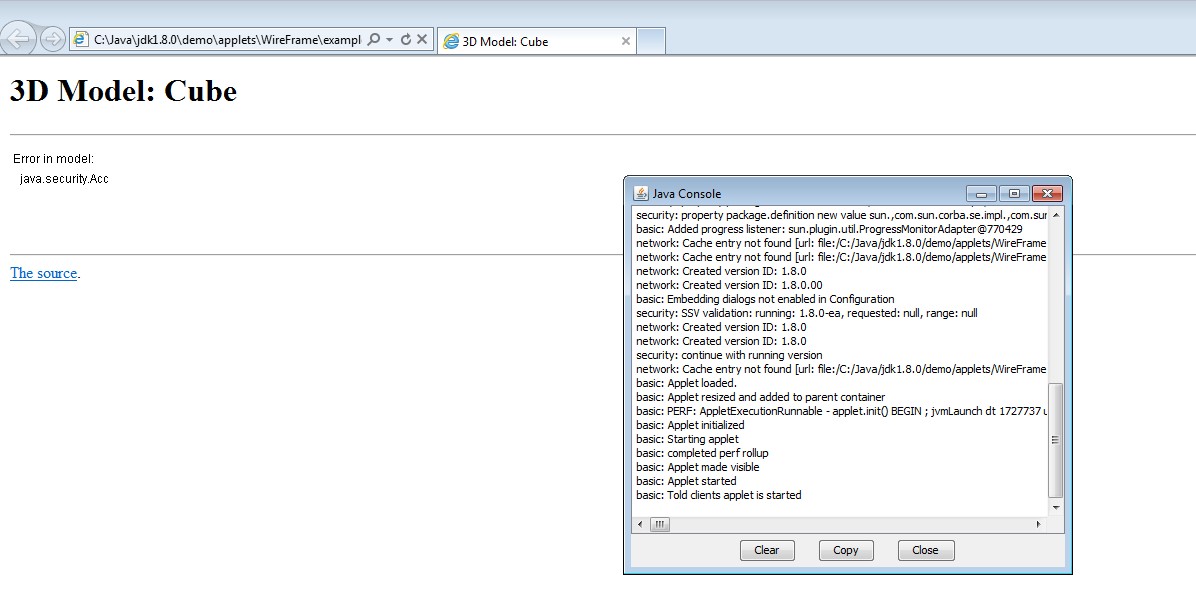Image resolution: width=1196 pixels, height=589 pixels.
Task: Click the Close button at console bottom
Action: [x=925, y=550]
